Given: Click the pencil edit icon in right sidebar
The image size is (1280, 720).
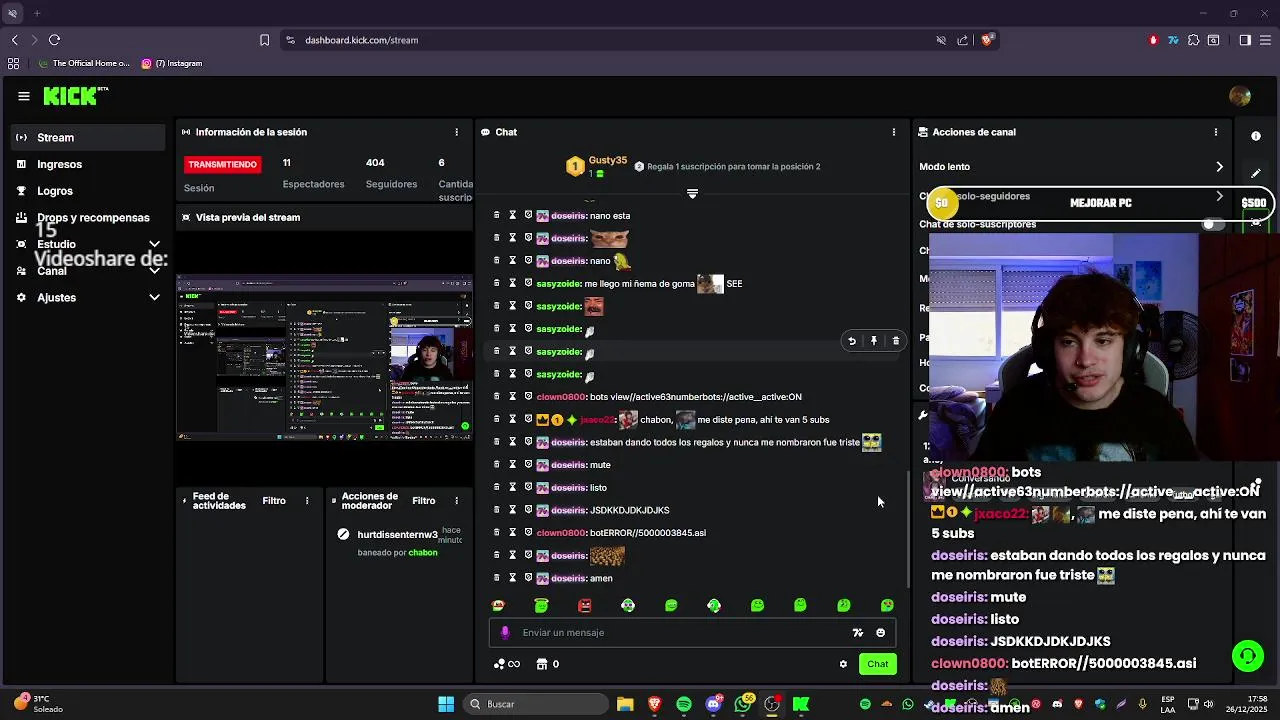Looking at the screenshot, I should (1256, 173).
